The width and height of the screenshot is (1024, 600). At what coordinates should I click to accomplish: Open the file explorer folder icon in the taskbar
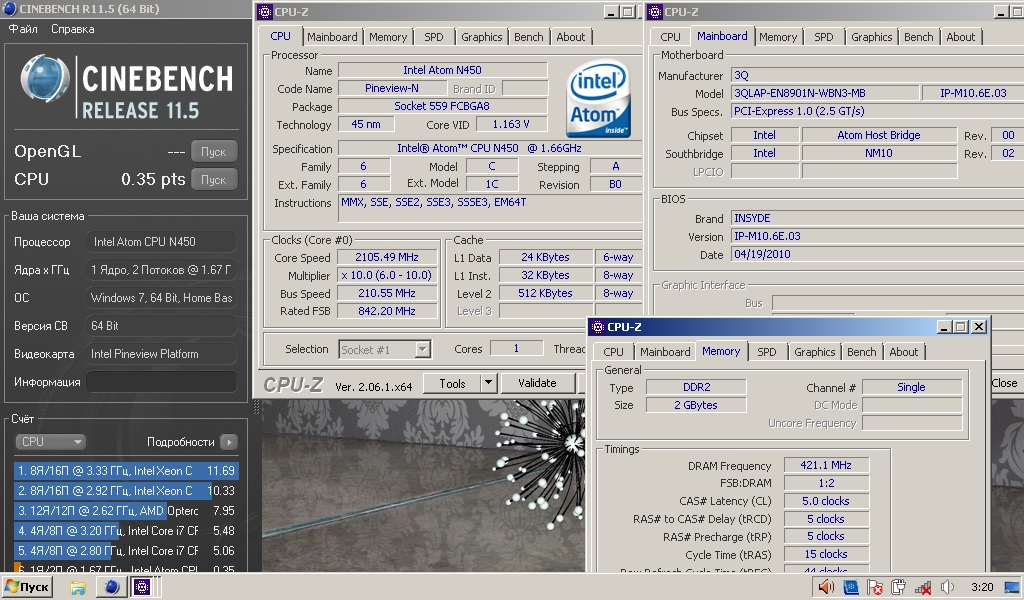pos(78,588)
